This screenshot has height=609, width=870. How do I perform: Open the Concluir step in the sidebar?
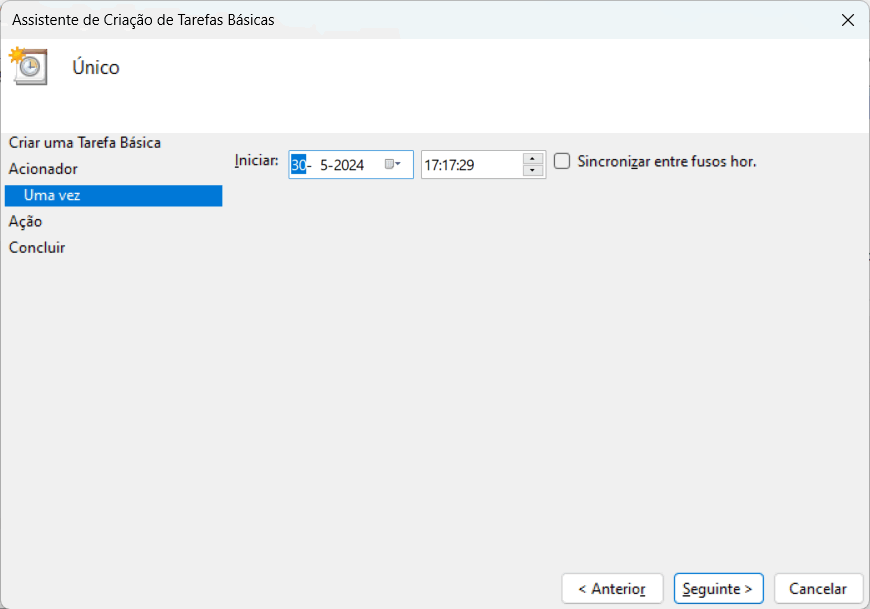[37, 247]
